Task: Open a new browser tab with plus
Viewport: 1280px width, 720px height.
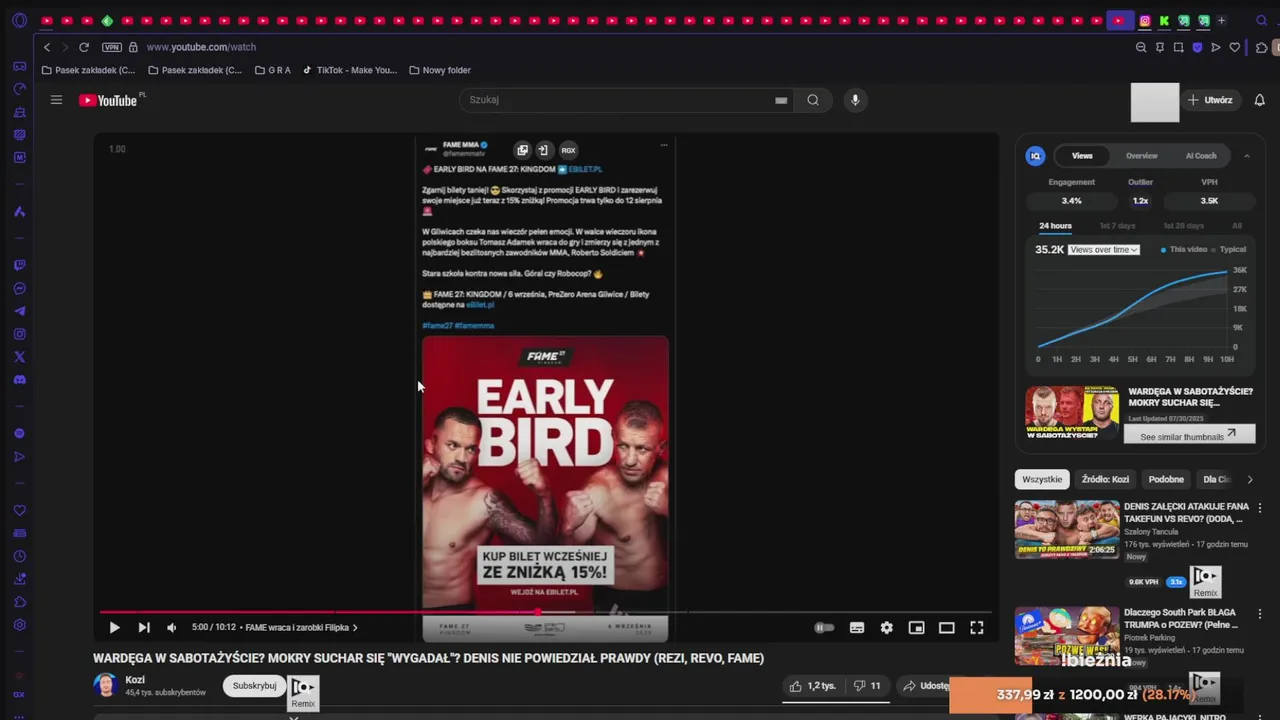Action: click(x=1222, y=21)
